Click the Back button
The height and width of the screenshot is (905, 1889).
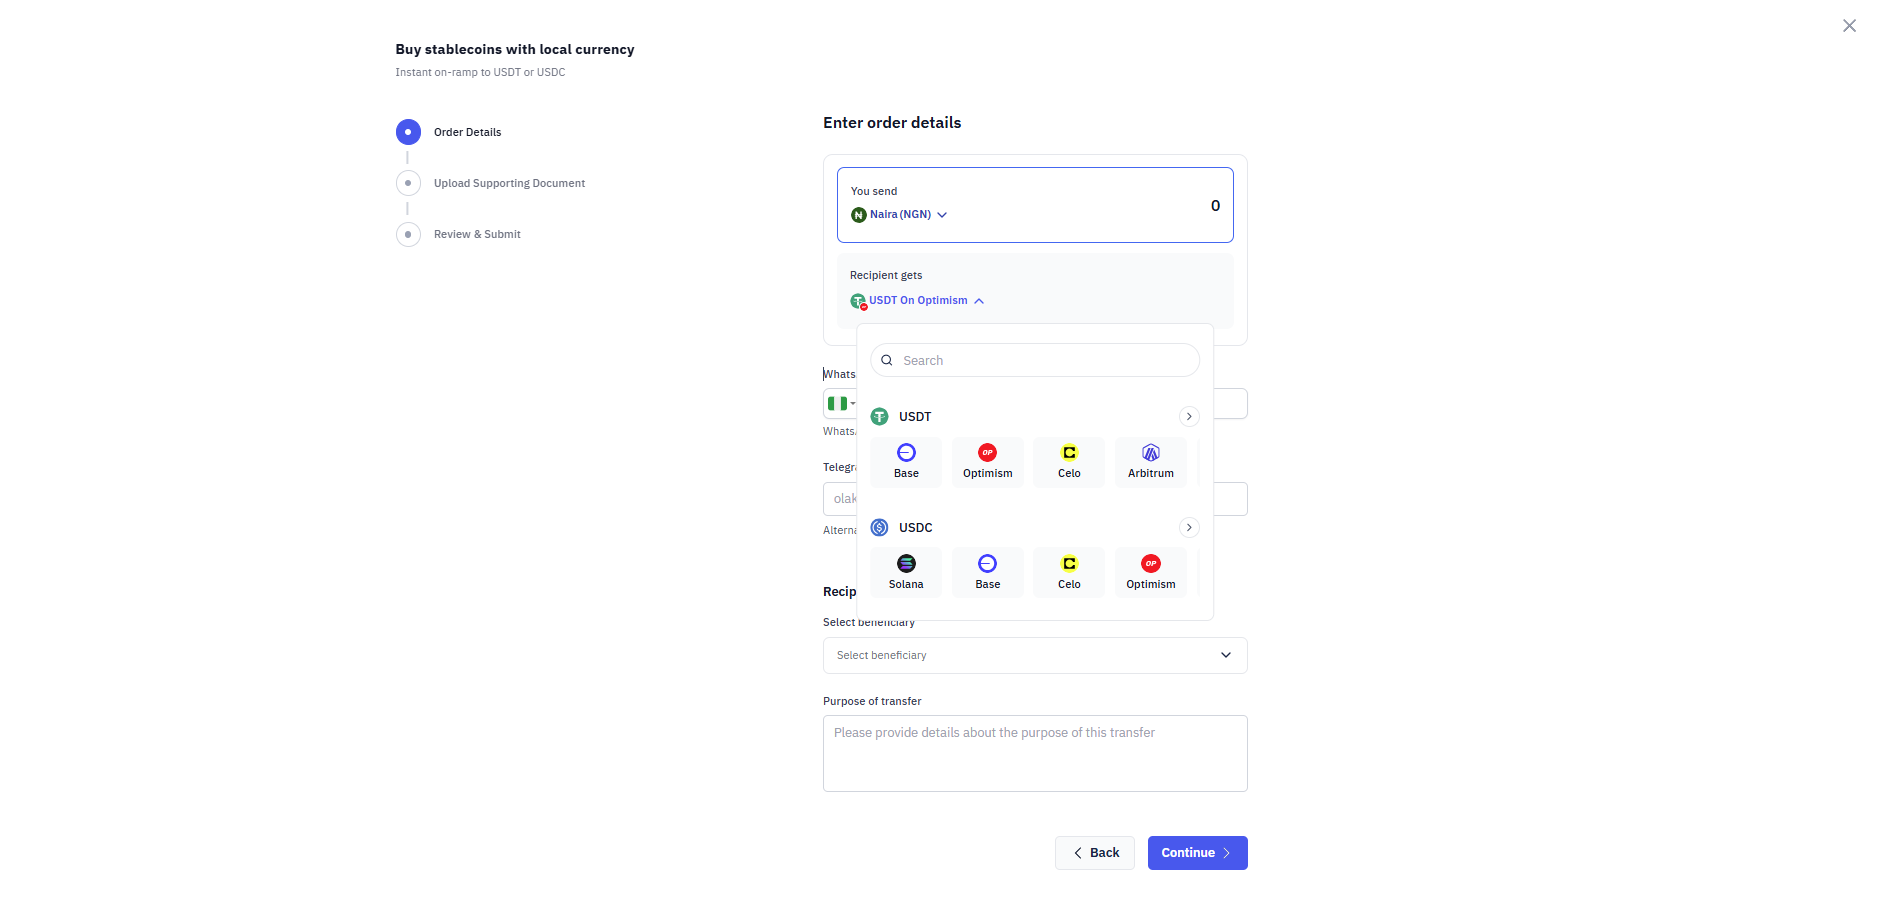click(1095, 853)
